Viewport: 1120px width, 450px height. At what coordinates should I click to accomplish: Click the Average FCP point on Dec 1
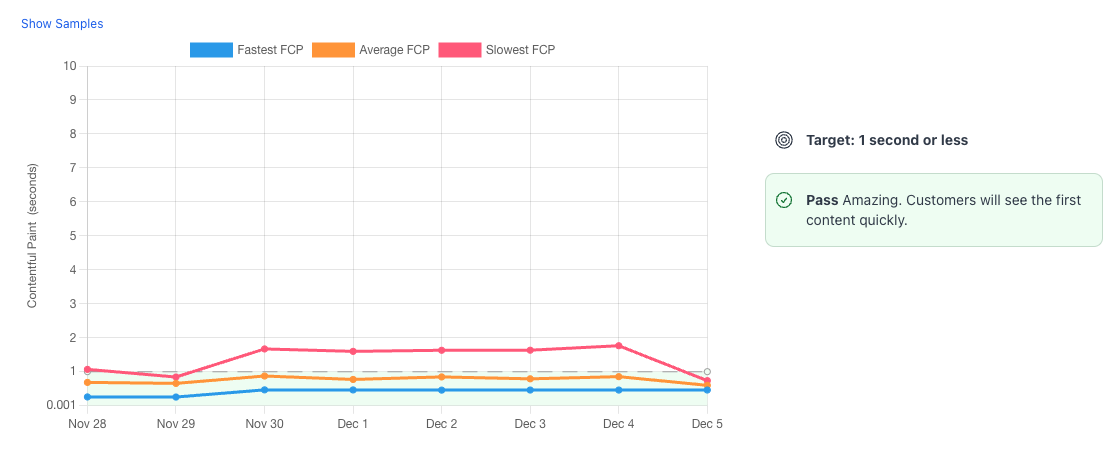click(353, 380)
